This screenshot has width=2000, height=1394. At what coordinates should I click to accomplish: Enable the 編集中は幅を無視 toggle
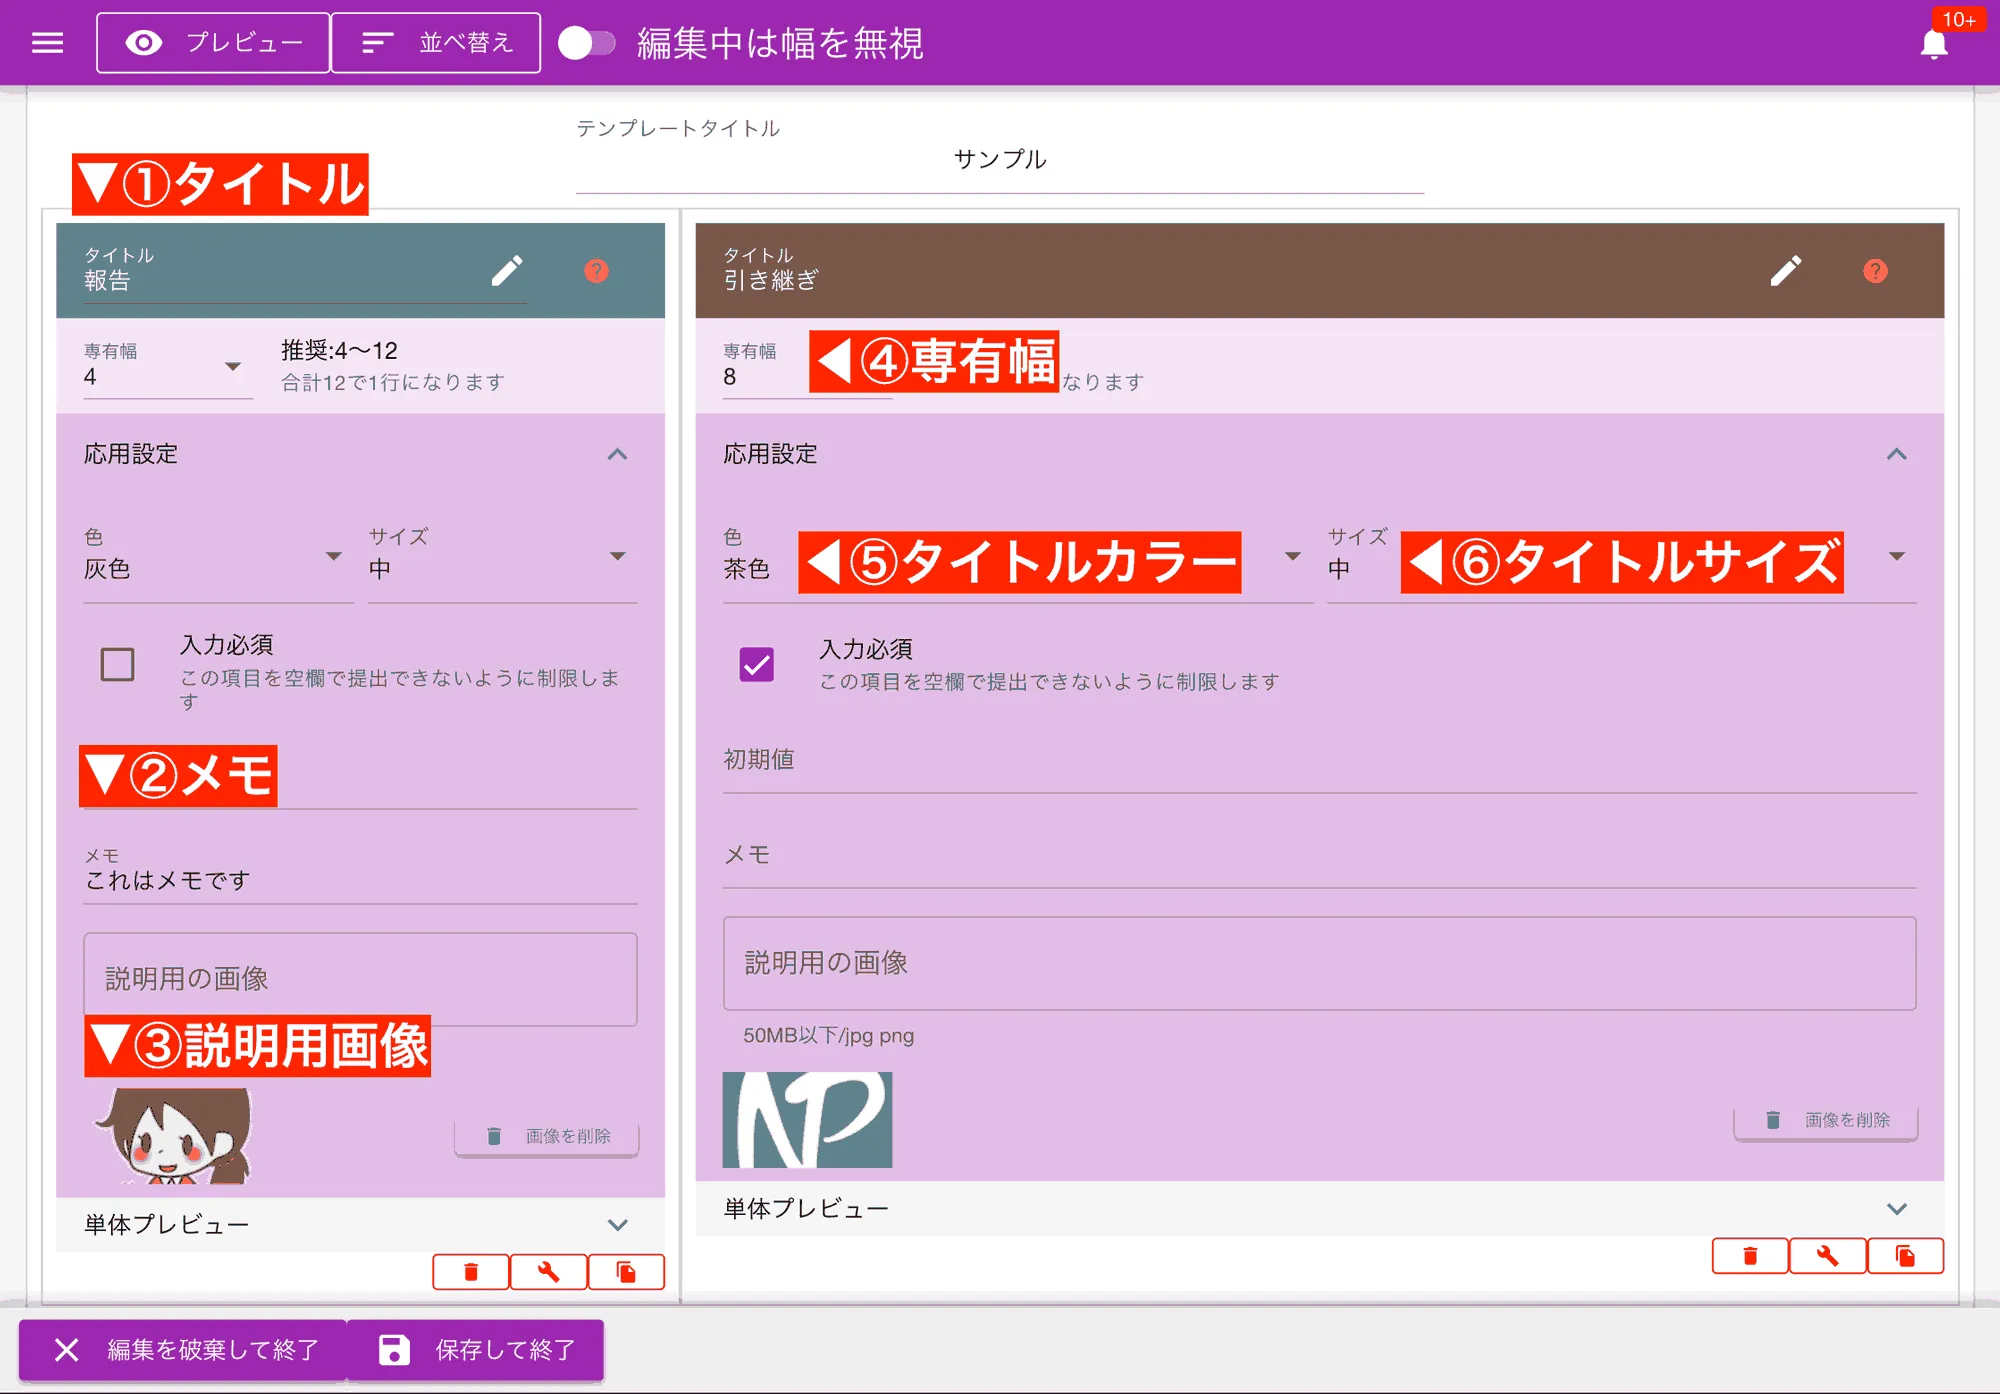(x=589, y=42)
